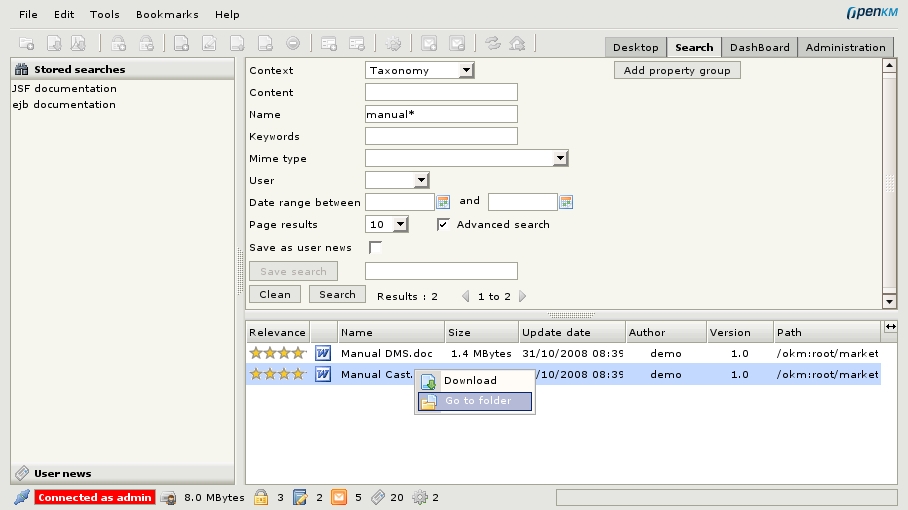Viewport: 908px width, 510px height.
Task: Click the Keywords input field
Action: point(441,136)
